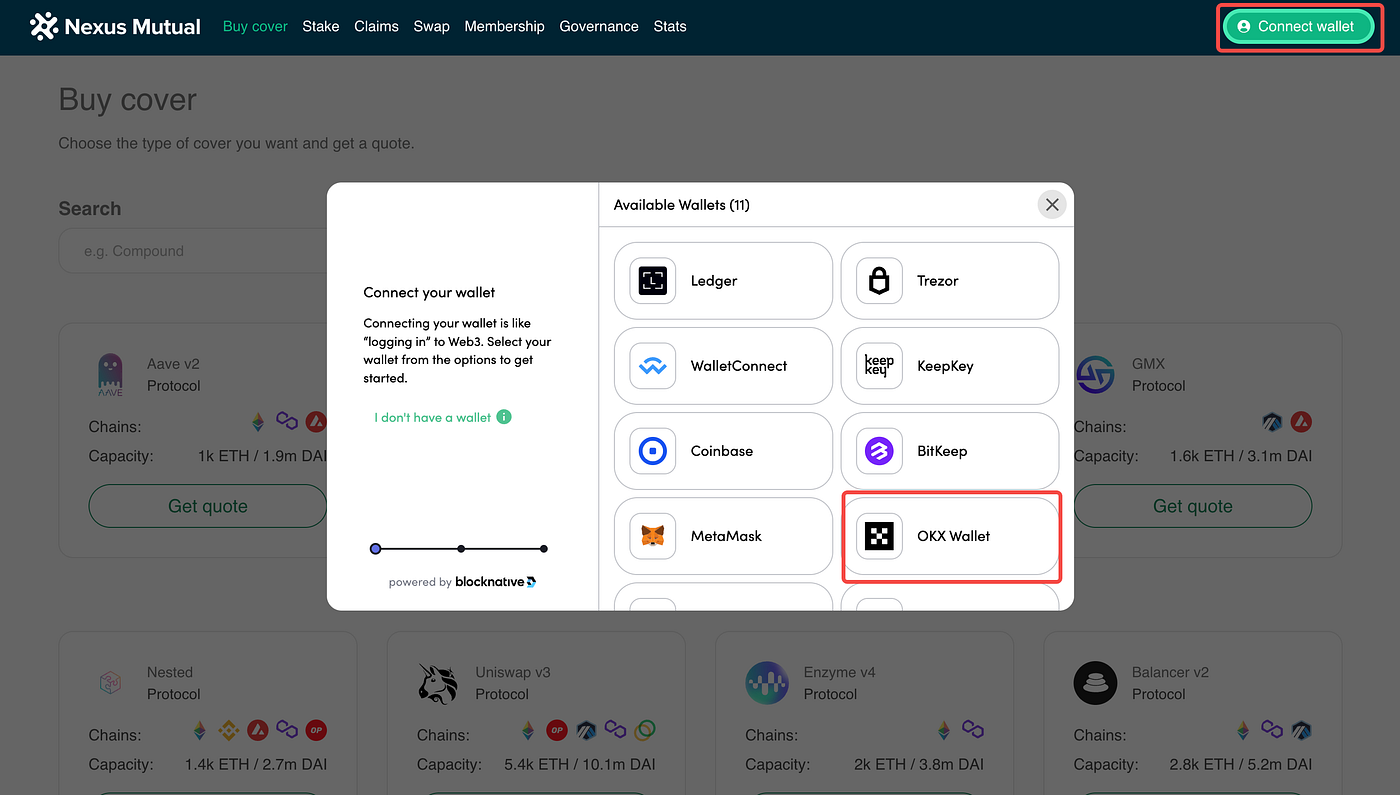Screen dimensions: 1400x795
Task: Click the Aave v2 ghost logo
Action: (109, 375)
